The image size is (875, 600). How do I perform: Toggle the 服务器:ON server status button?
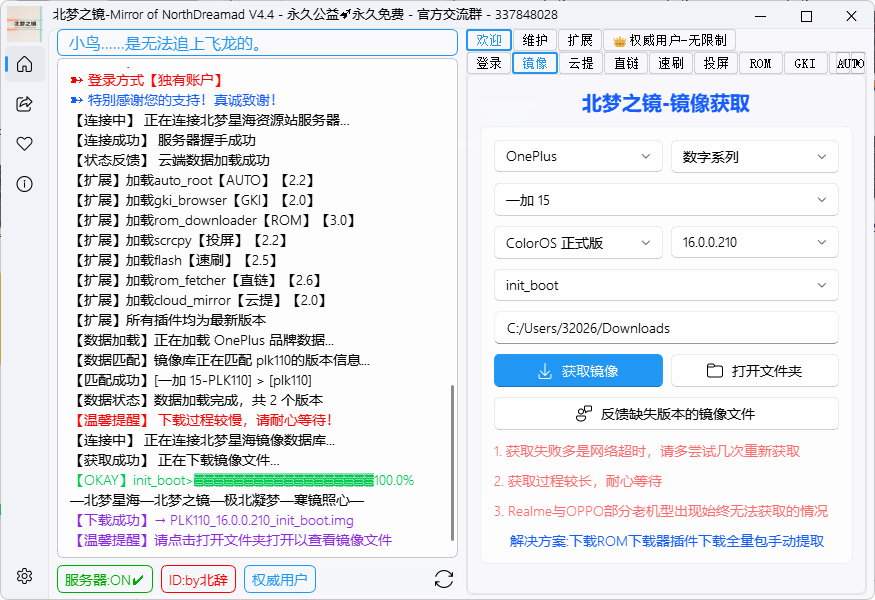coord(104,577)
